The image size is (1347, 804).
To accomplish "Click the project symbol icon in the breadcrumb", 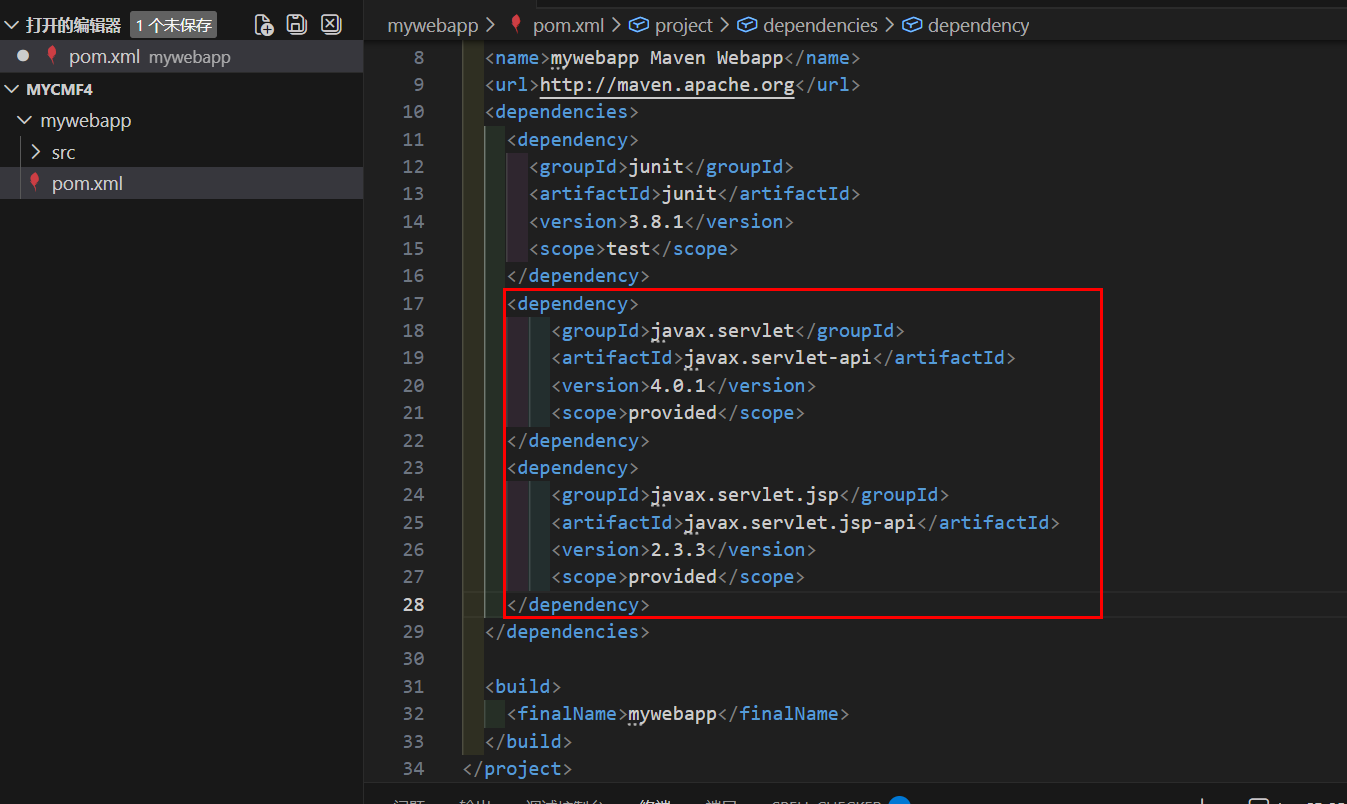I will pos(638,25).
